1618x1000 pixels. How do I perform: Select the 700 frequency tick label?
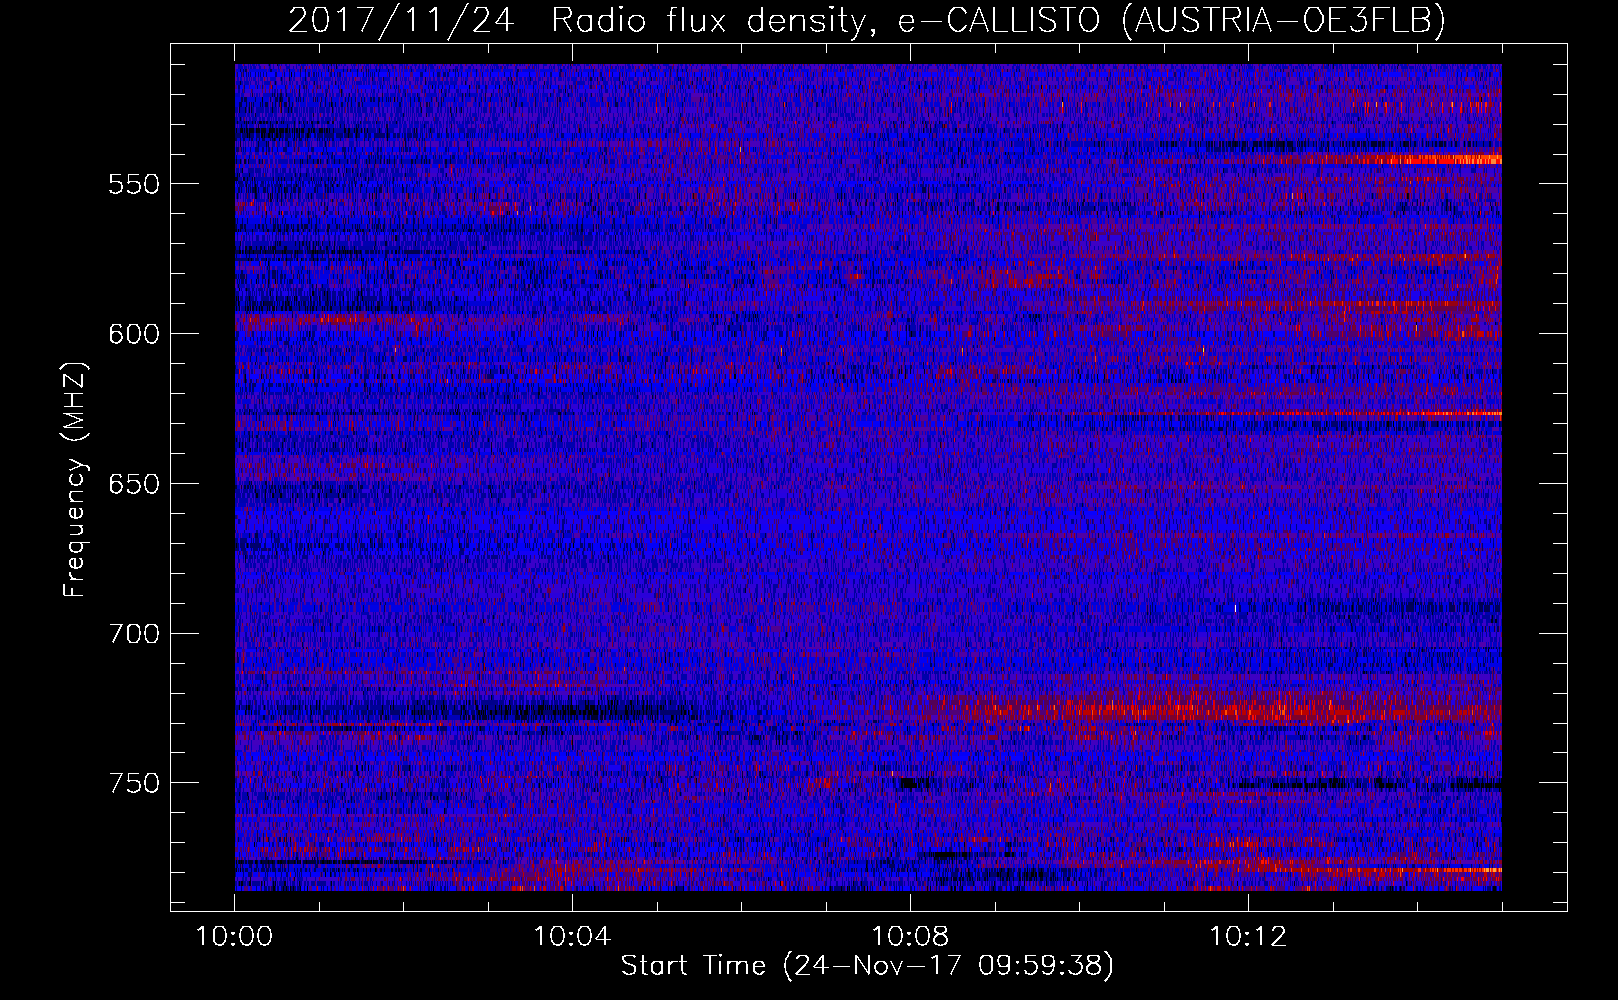tap(134, 634)
